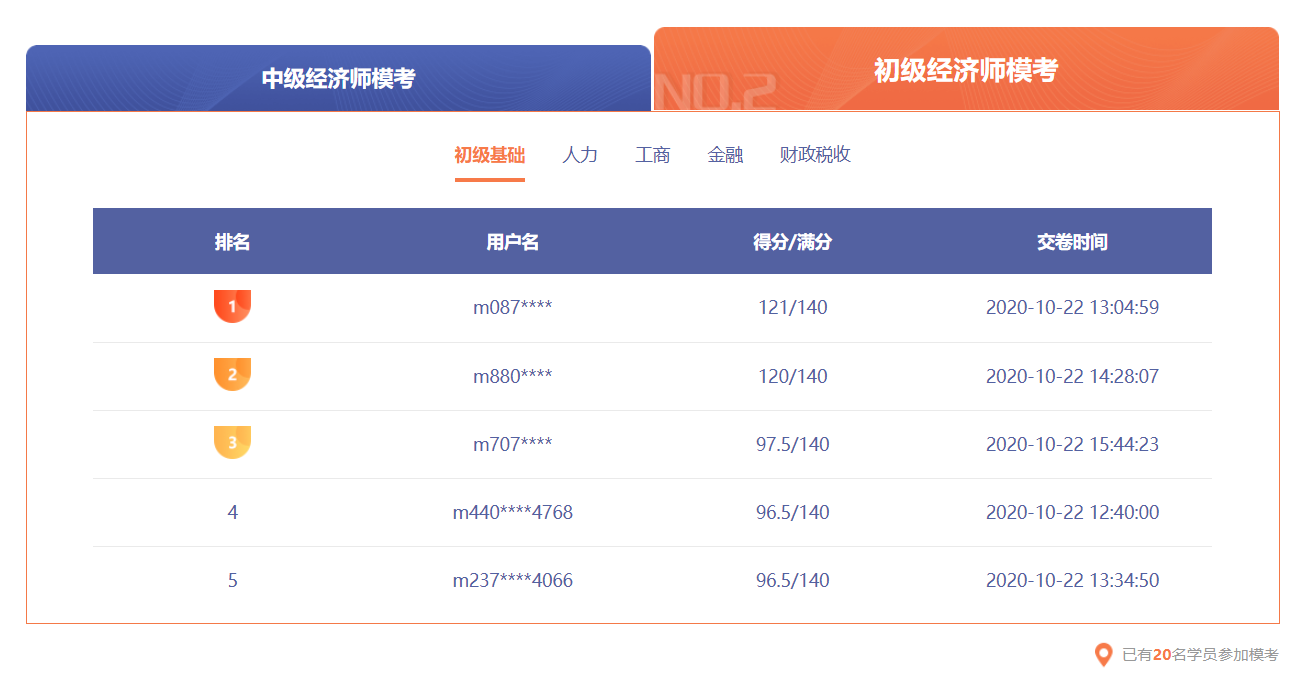Click the 交卷时间 column header

[1072, 241]
